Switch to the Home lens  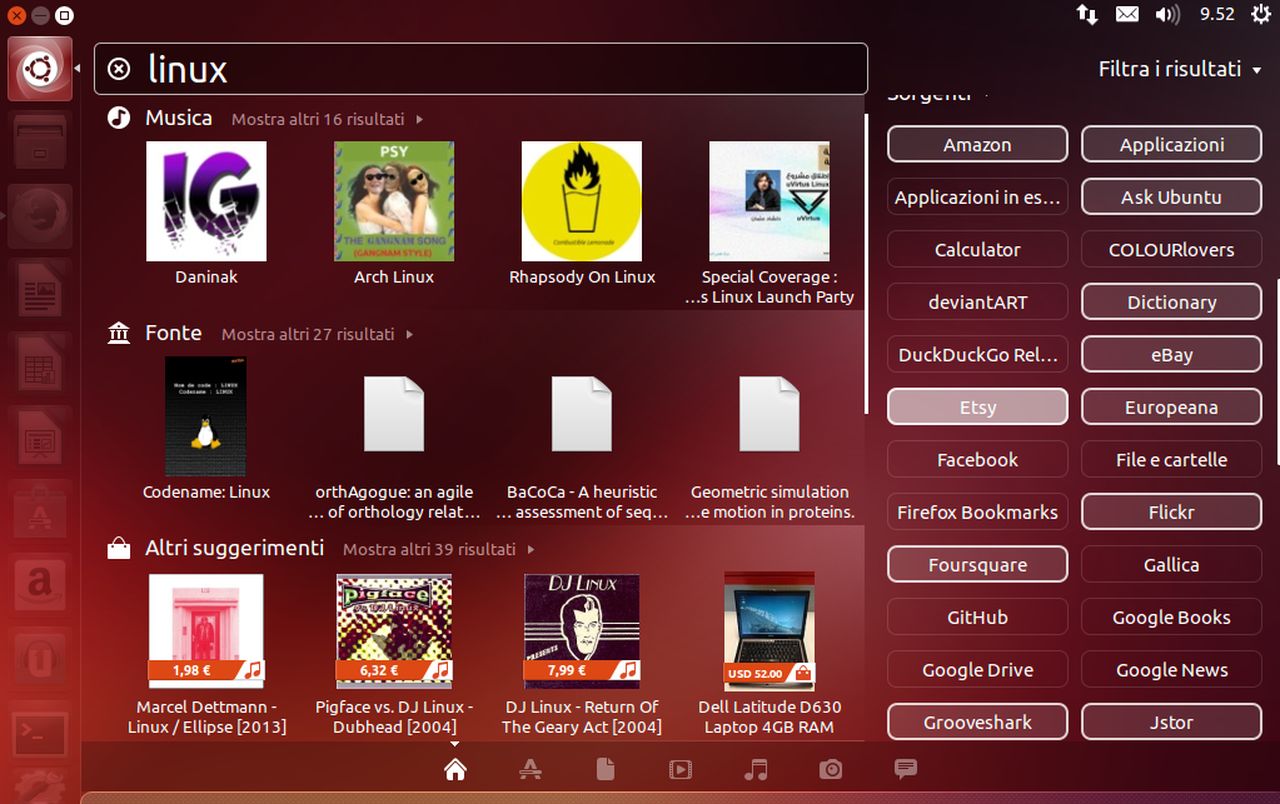point(455,769)
